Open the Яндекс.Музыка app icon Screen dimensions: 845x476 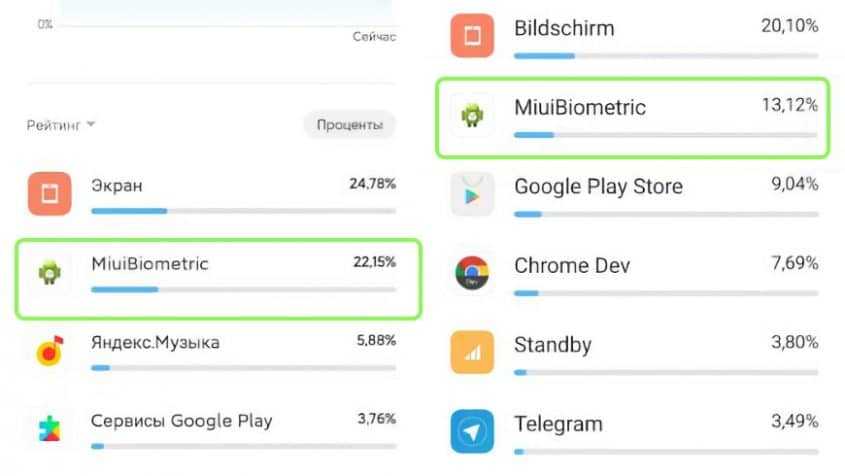(x=48, y=350)
